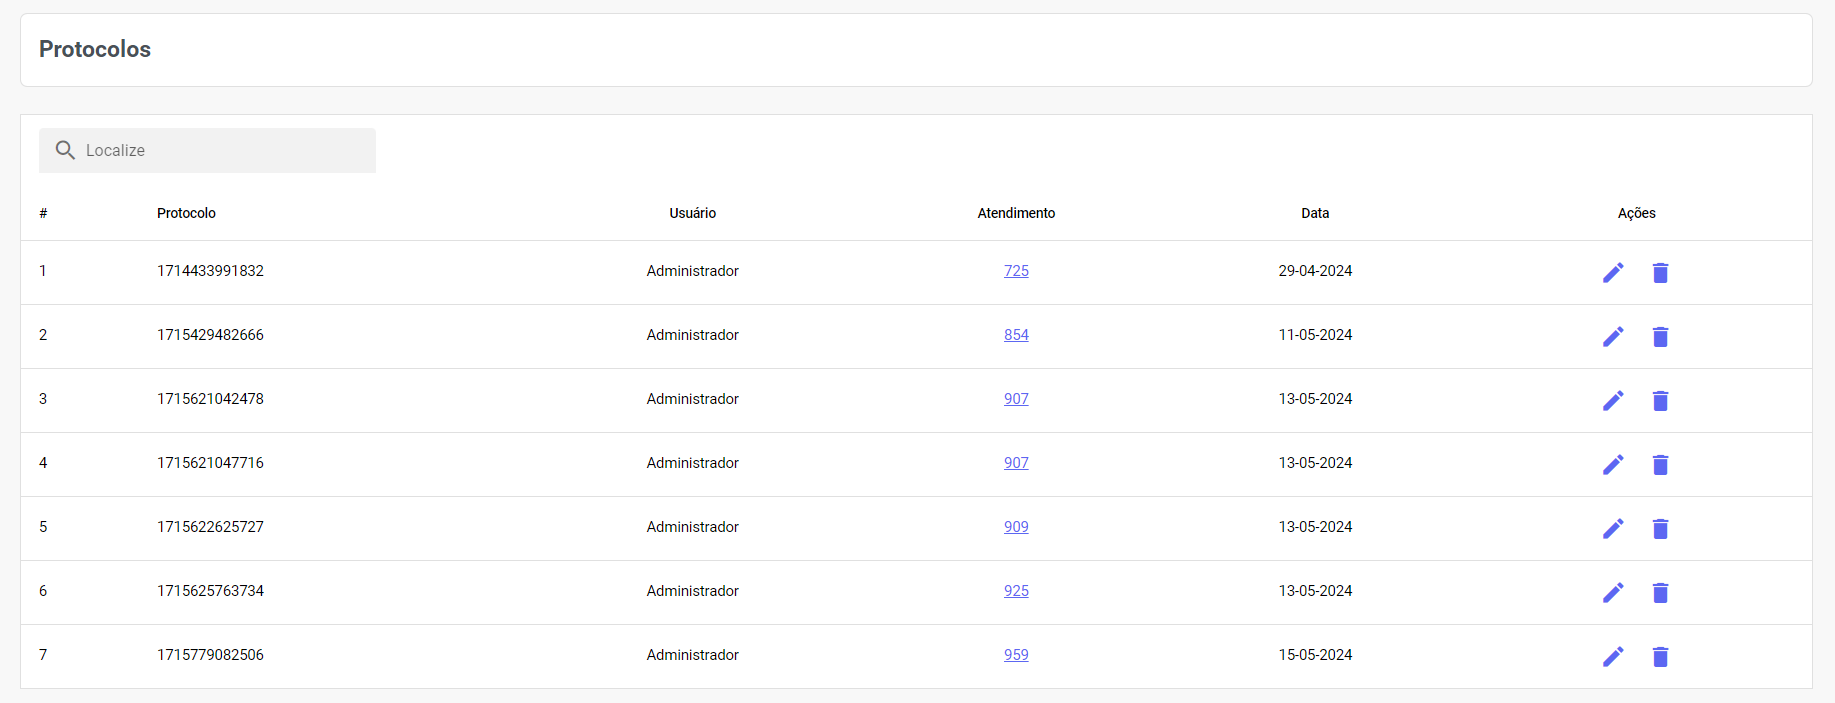Click the # column header
The height and width of the screenshot is (703, 1835).
click(x=43, y=213)
